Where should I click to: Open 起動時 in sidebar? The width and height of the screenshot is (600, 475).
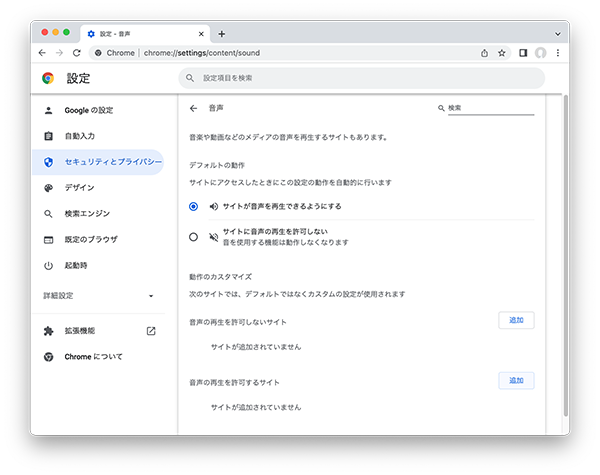[98, 266]
